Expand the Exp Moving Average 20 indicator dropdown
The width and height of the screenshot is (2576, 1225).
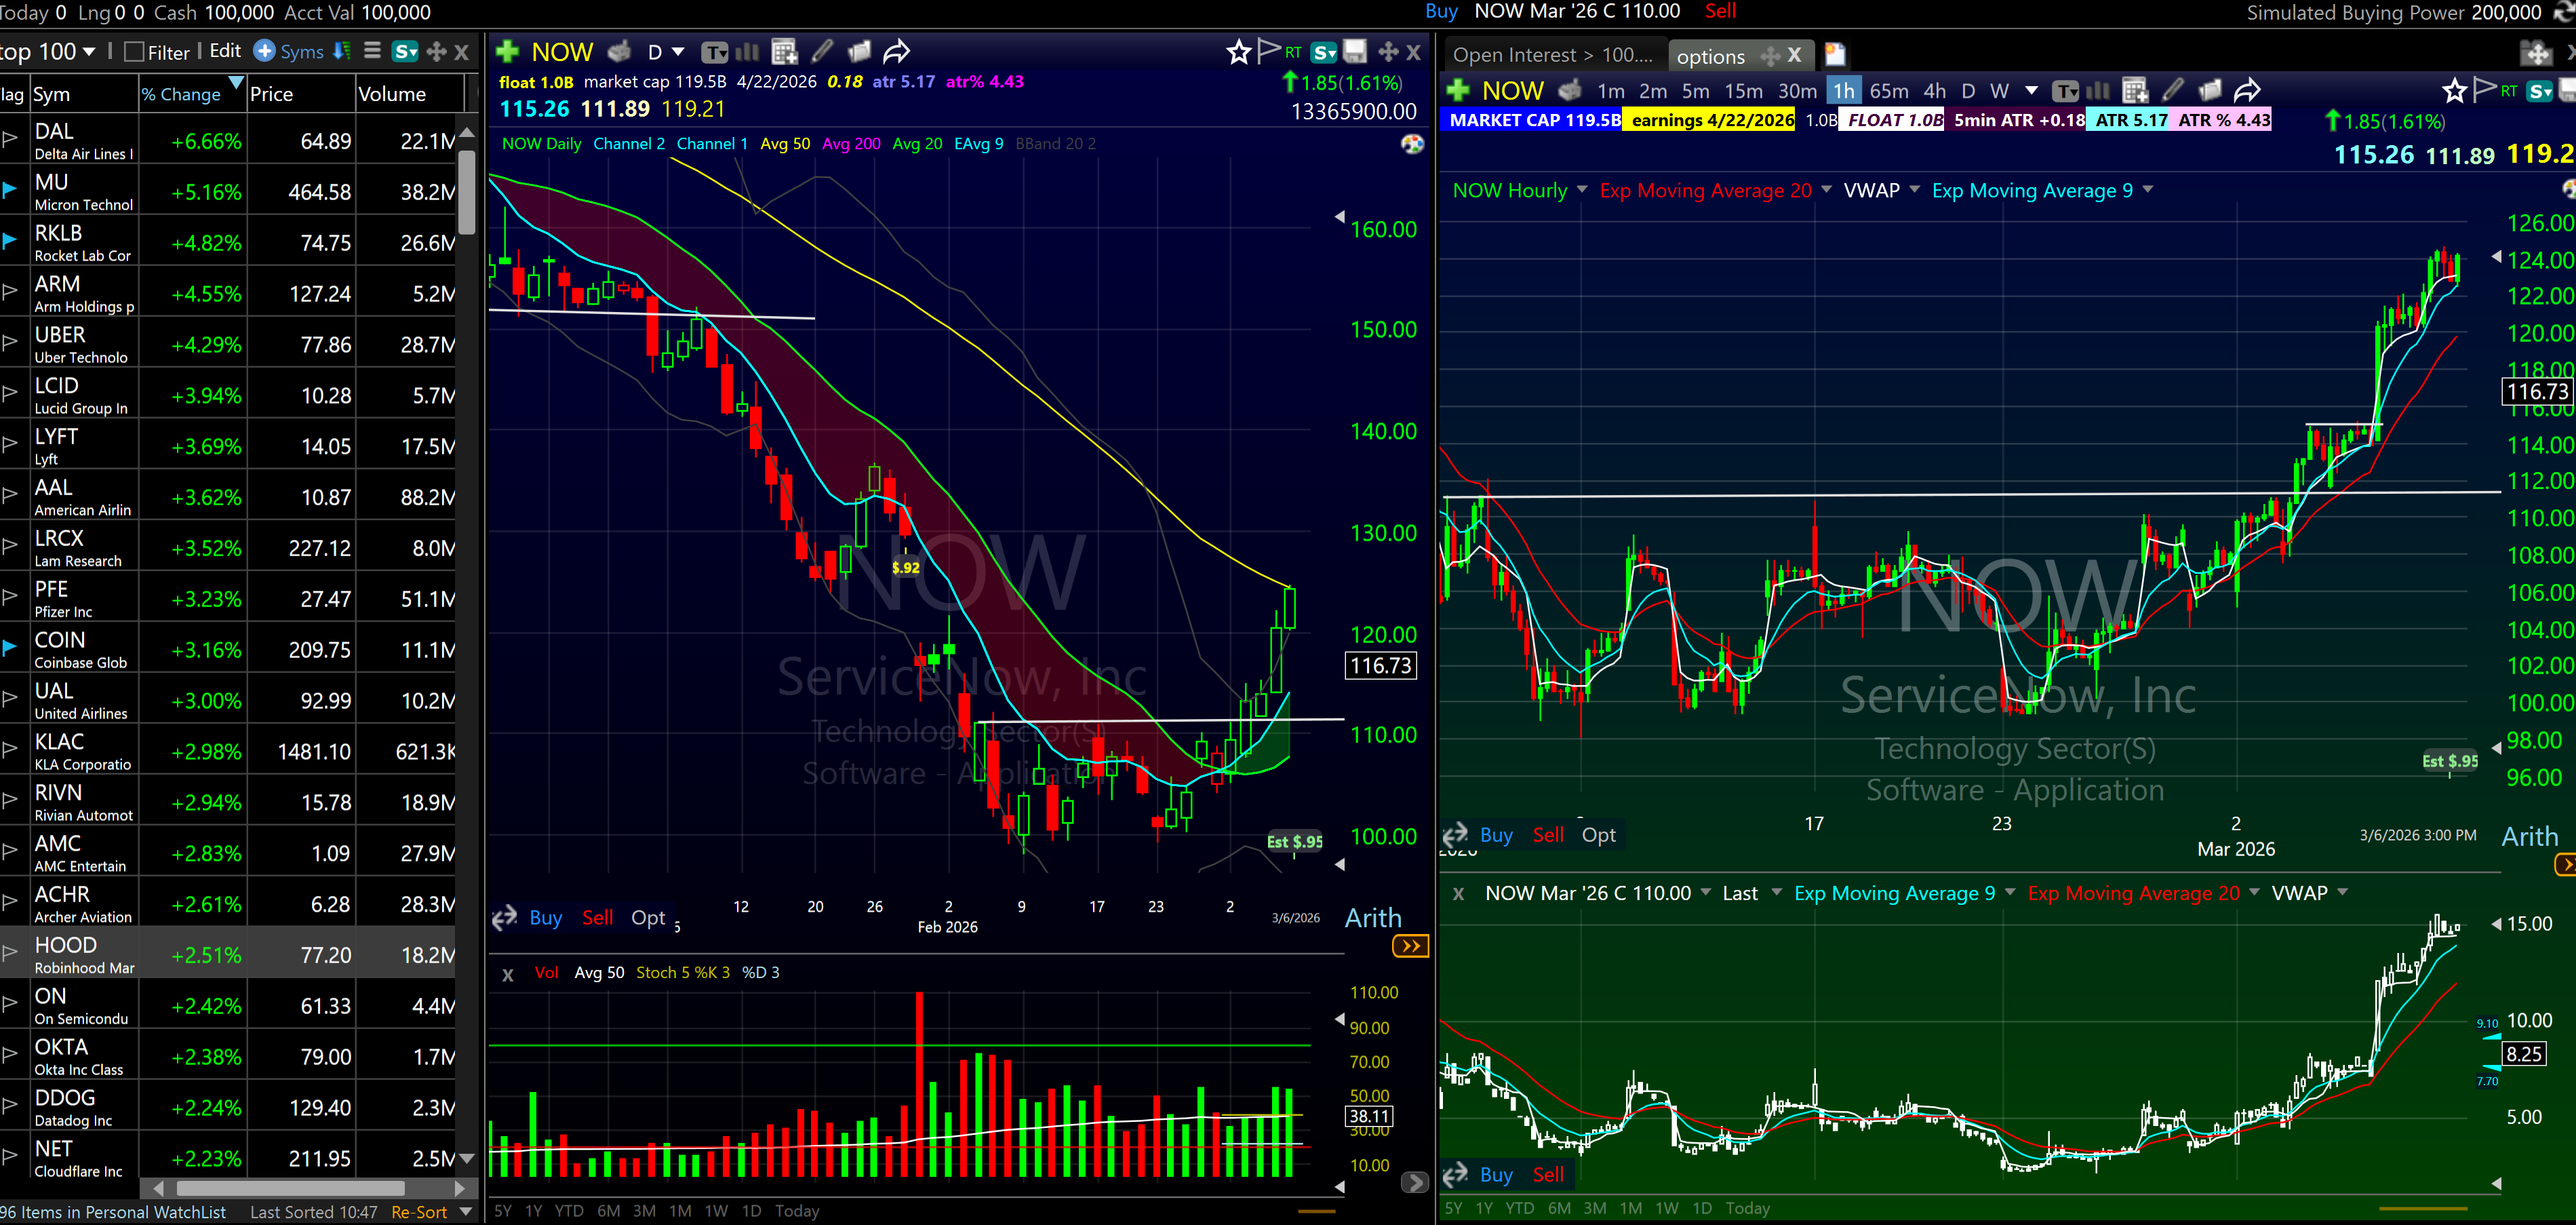coord(1827,190)
